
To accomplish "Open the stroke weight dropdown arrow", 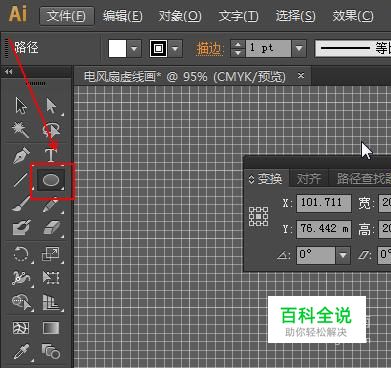I will coord(299,49).
